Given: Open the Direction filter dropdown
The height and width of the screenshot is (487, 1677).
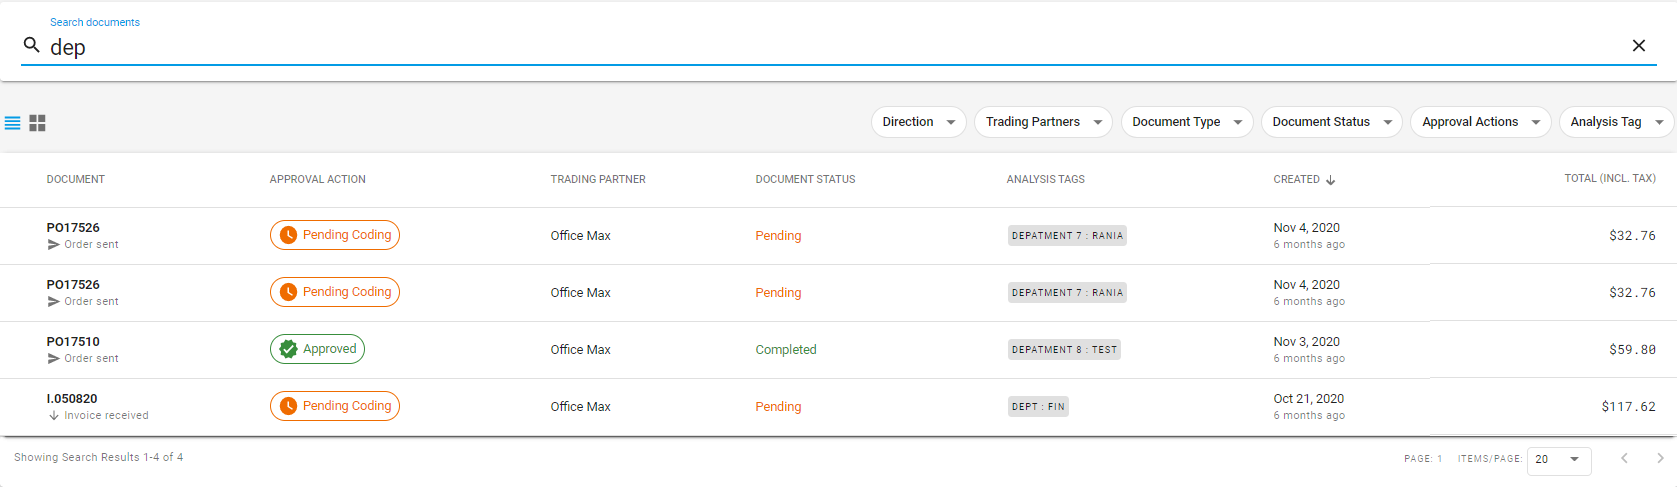Looking at the screenshot, I should (x=918, y=122).
